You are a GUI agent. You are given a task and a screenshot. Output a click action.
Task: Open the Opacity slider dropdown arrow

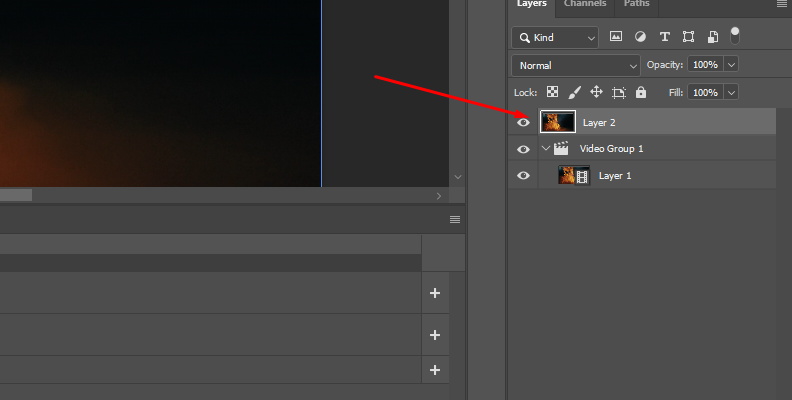[x=731, y=65]
